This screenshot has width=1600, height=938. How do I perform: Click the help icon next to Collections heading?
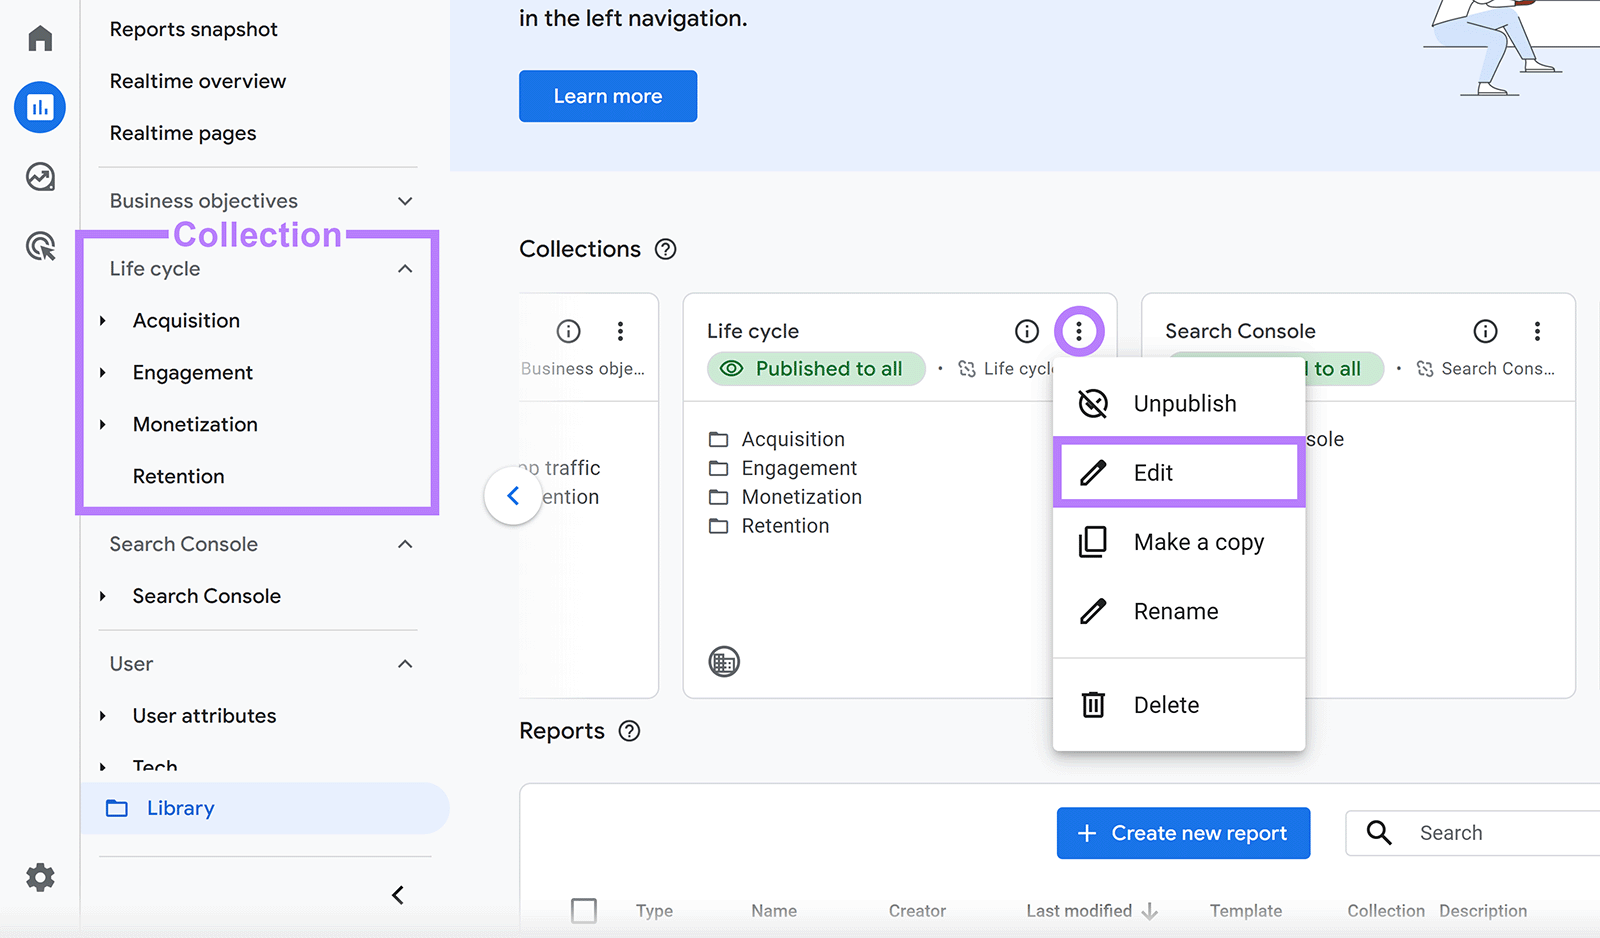666,249
